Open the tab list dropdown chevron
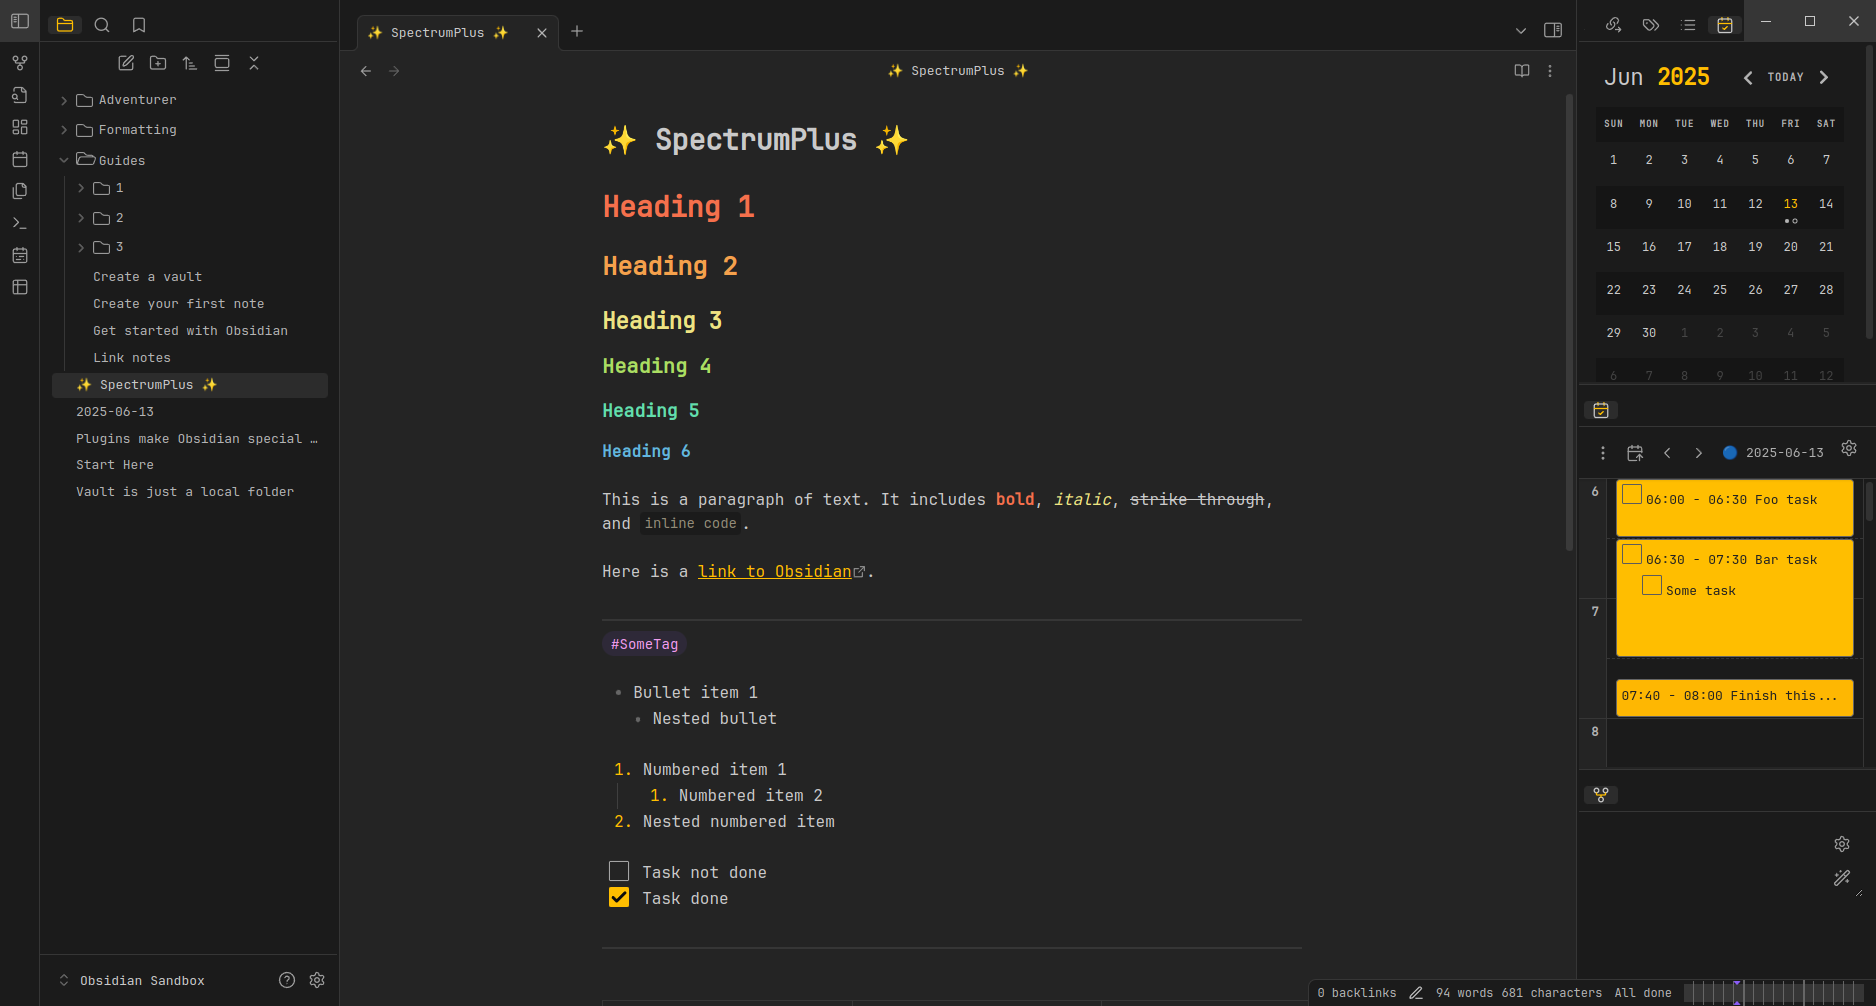1876x1006 pixels. point(1521,31)
